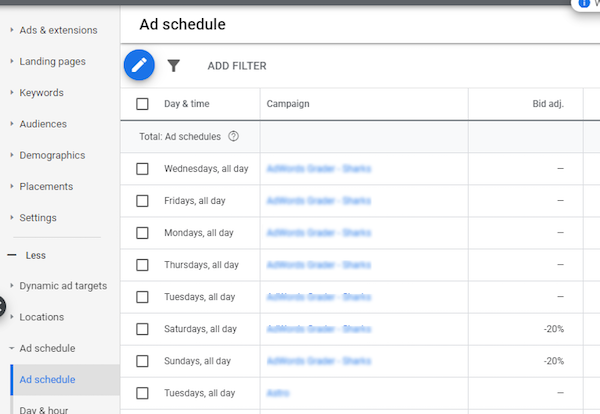The image size is (600, 414).
Task: Sort by Day & time column header
Action: point(186,104)
